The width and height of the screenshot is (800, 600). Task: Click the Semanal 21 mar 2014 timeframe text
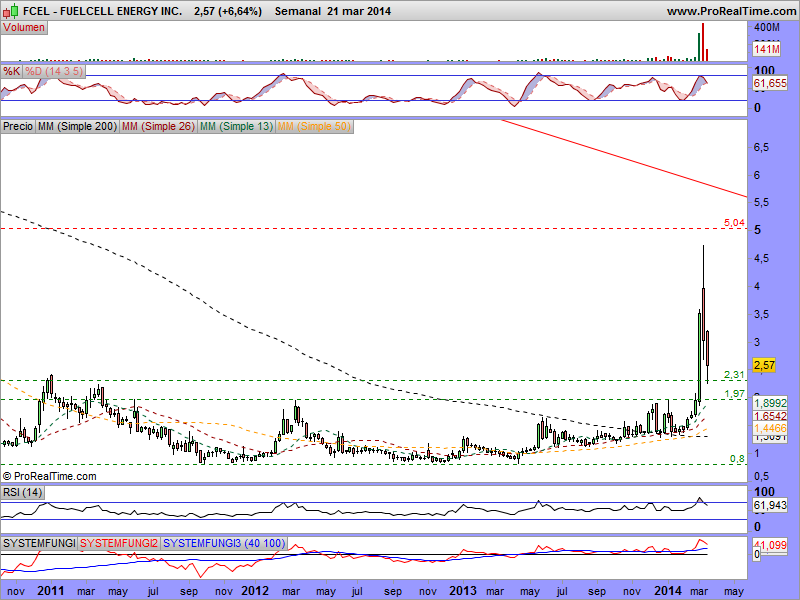pyautogui.click(x=333, y=11)
